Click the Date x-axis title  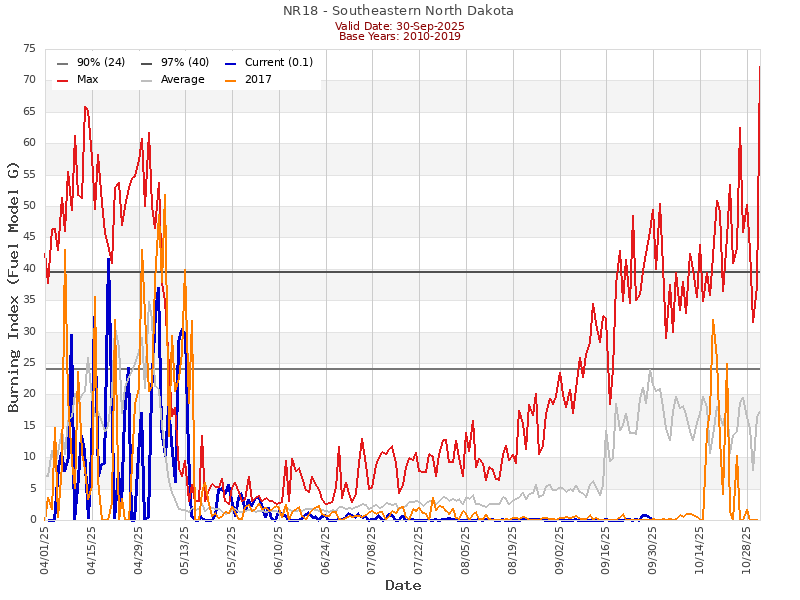pyautogui.click(x=403, y=585)
